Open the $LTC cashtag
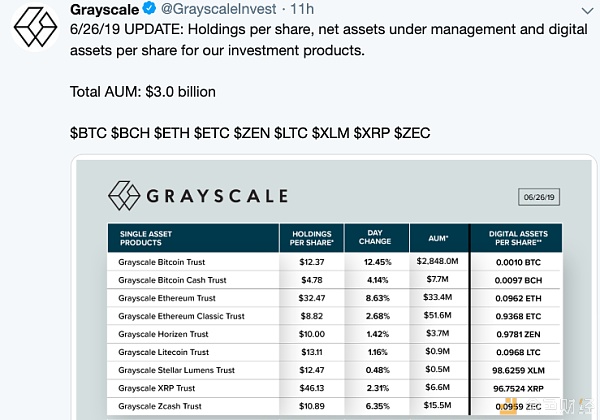The height and width of the screenshot is (420, 600). [291, 133]
